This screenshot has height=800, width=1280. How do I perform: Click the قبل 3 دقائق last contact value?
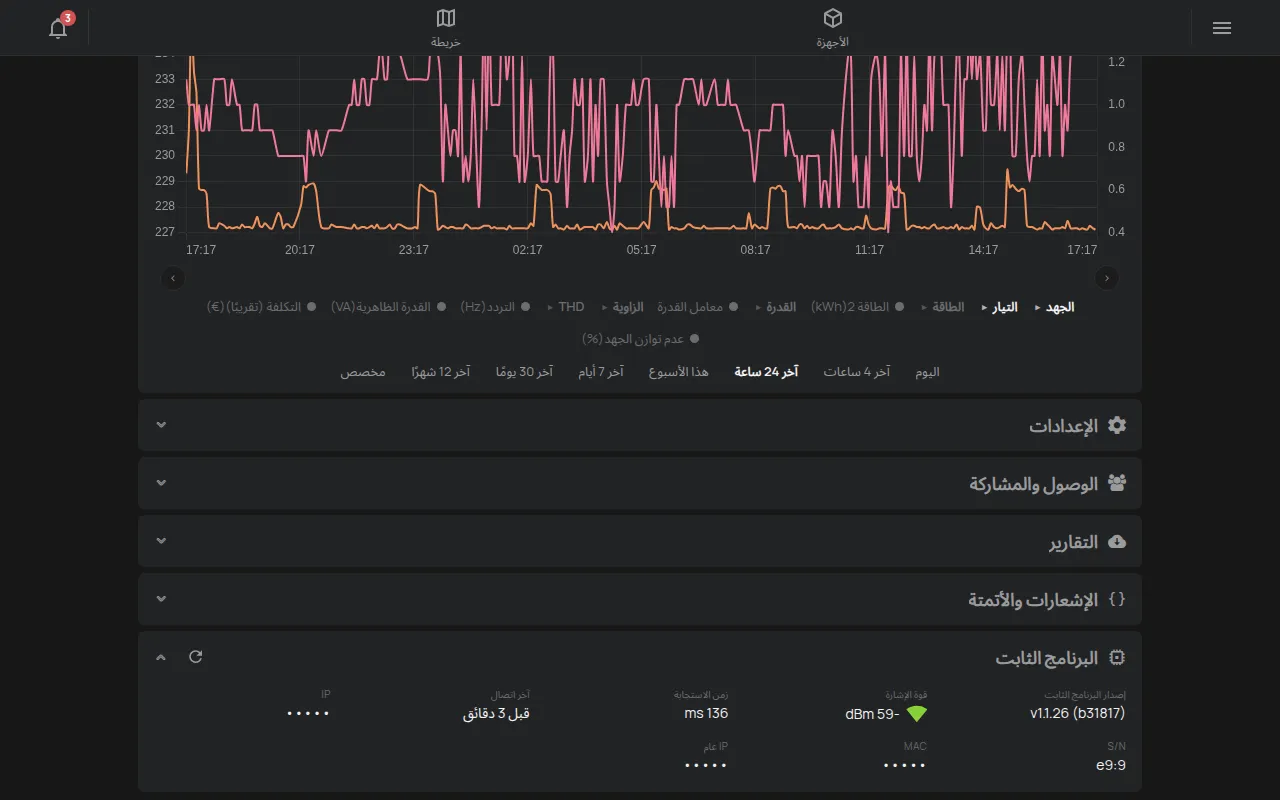pyautogui.click(x=496, y=714)
